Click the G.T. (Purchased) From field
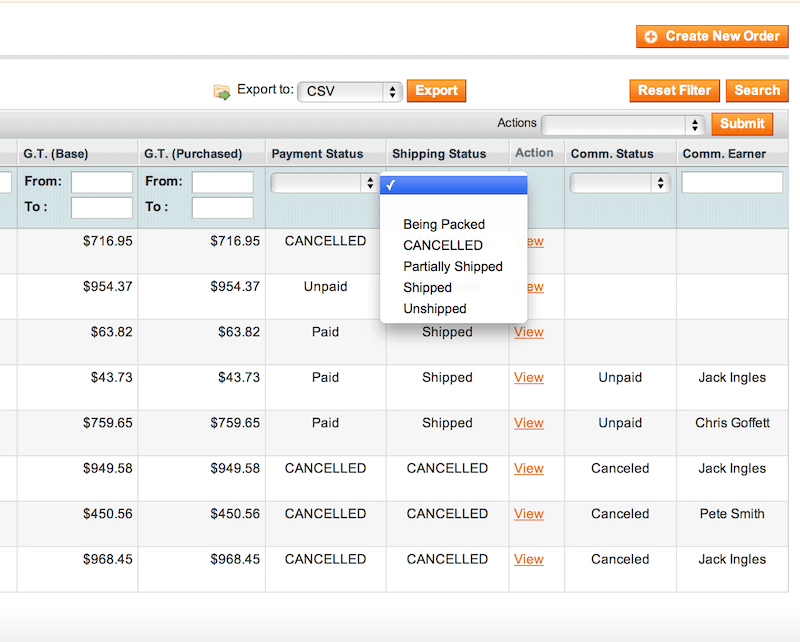The image size is (800, 642). click(x=222, y=182)
